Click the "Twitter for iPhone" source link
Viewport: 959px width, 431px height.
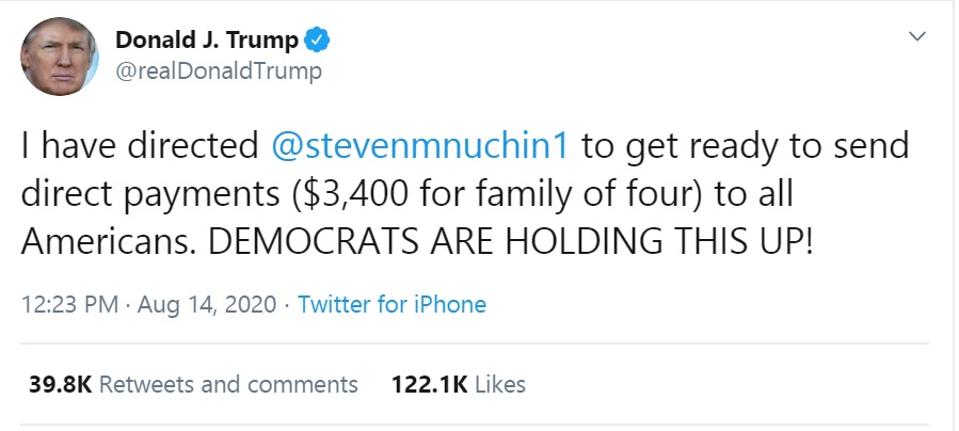click(x=392, y=305)
